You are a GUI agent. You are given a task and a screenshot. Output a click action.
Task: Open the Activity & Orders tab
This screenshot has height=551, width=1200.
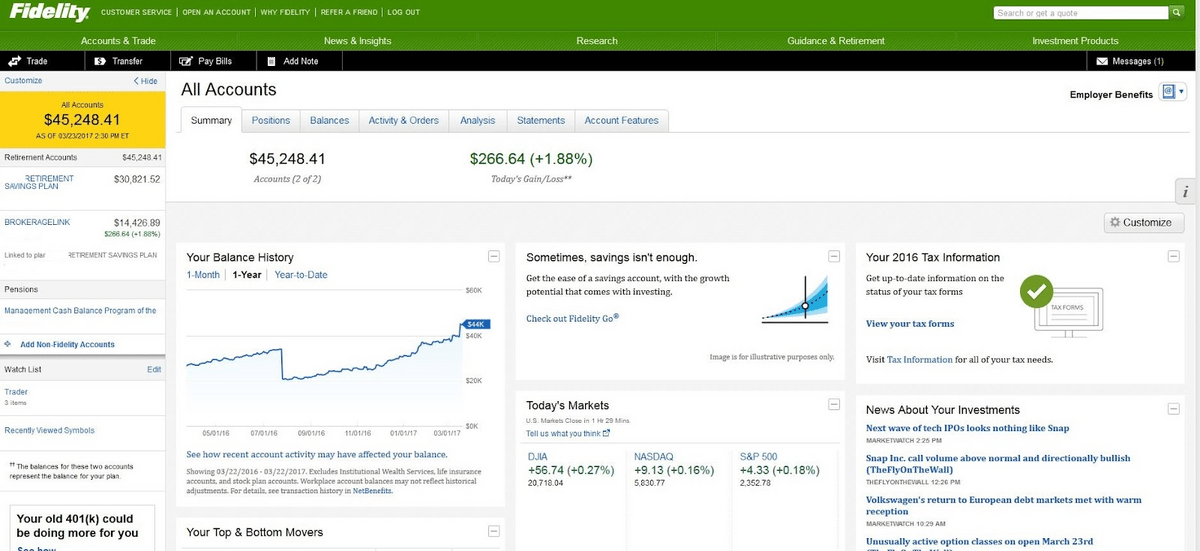[x=404, y=120]
